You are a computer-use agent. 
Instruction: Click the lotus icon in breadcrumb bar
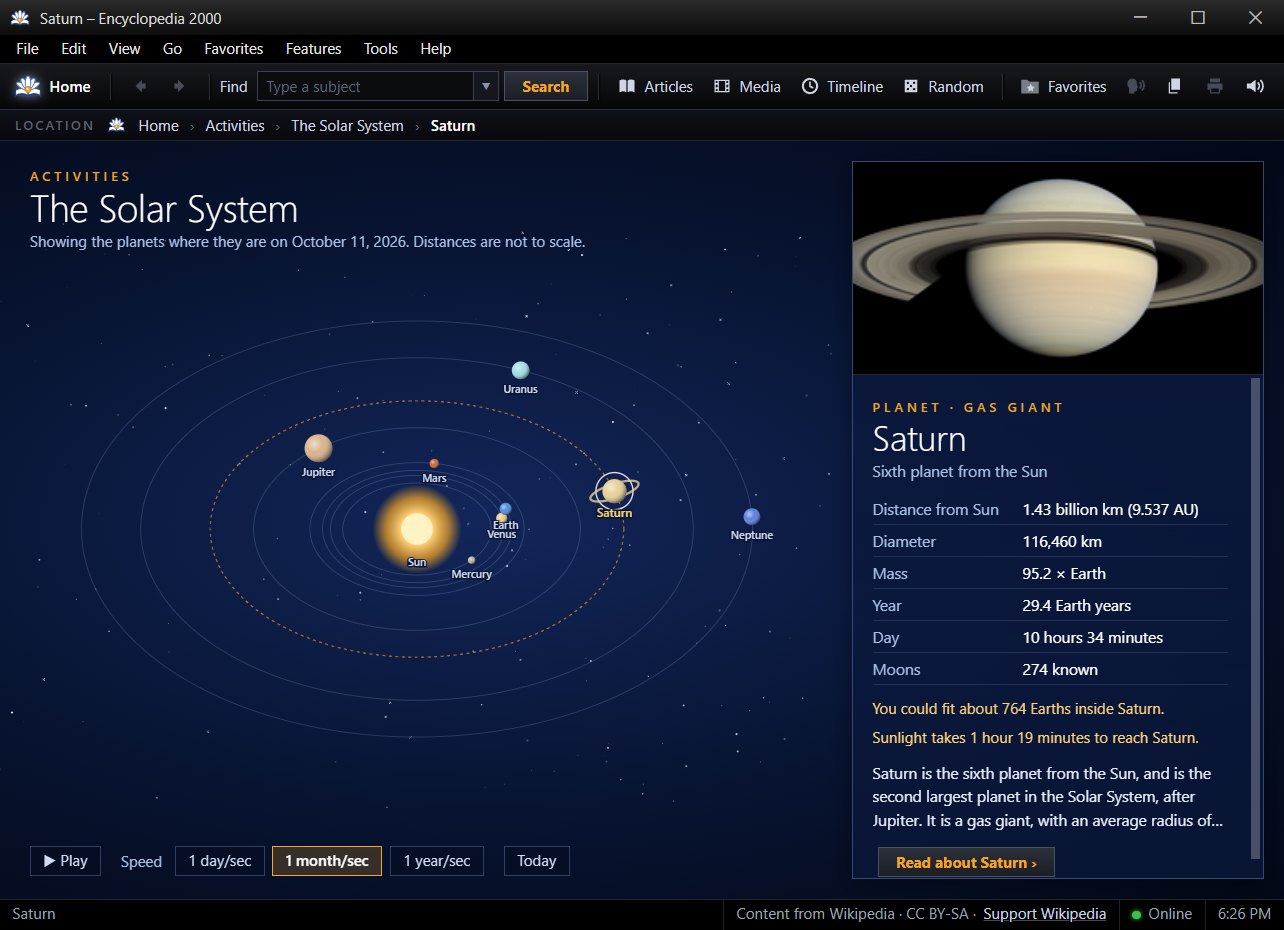[118, 125]
